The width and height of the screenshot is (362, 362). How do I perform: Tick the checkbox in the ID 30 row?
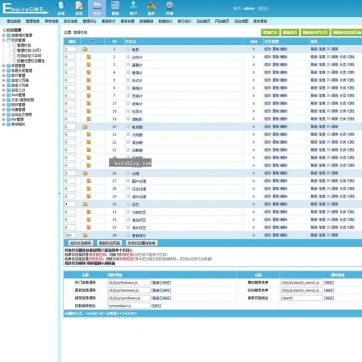coord(128,204)
